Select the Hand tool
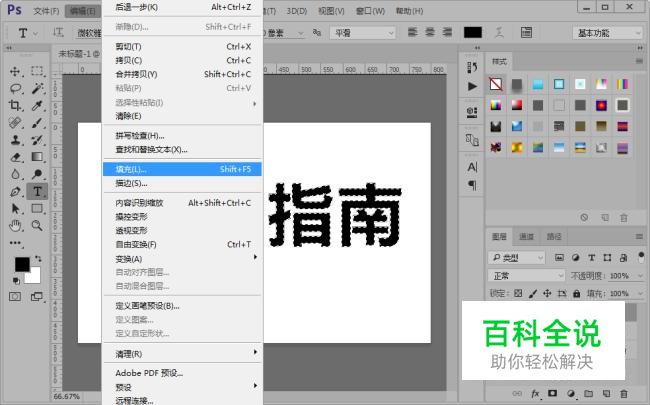This screenshot has width=650, height=405. point(15,226)
